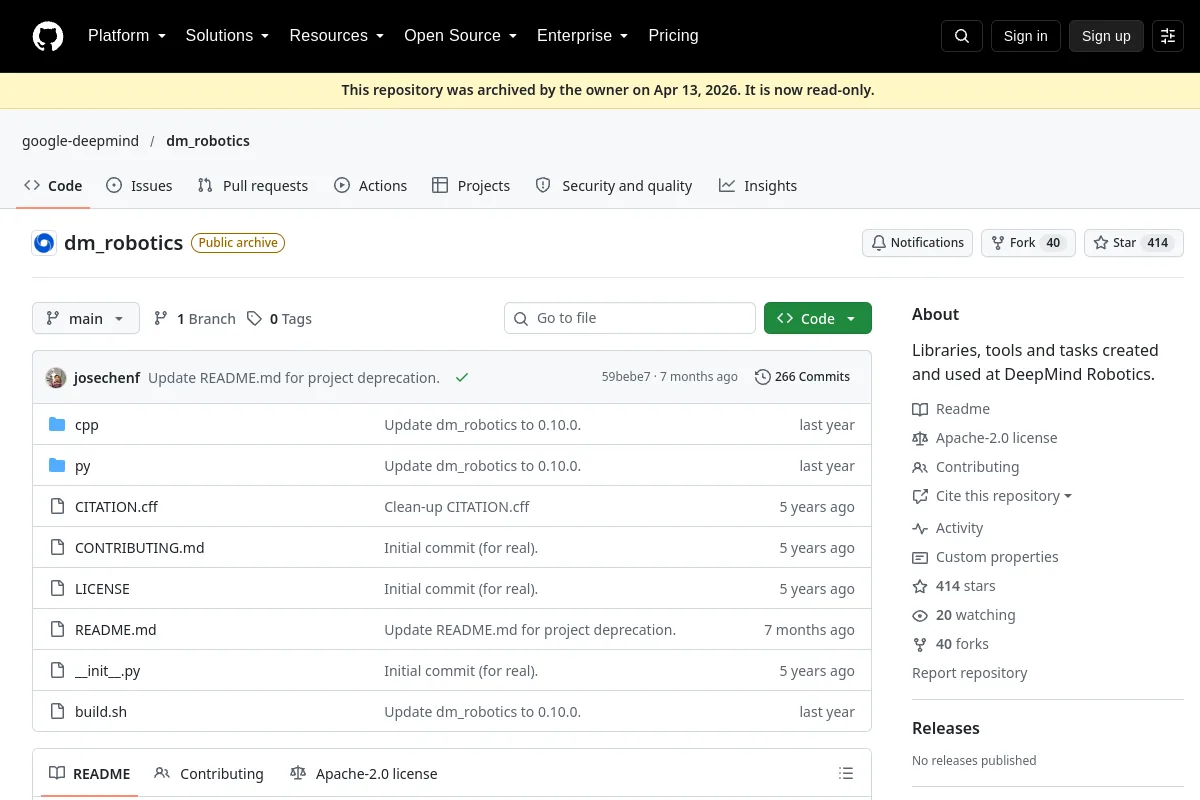Open the josechenf author link
The height and width of the screenshot is (800, 1200).
[x=107, y=377]
